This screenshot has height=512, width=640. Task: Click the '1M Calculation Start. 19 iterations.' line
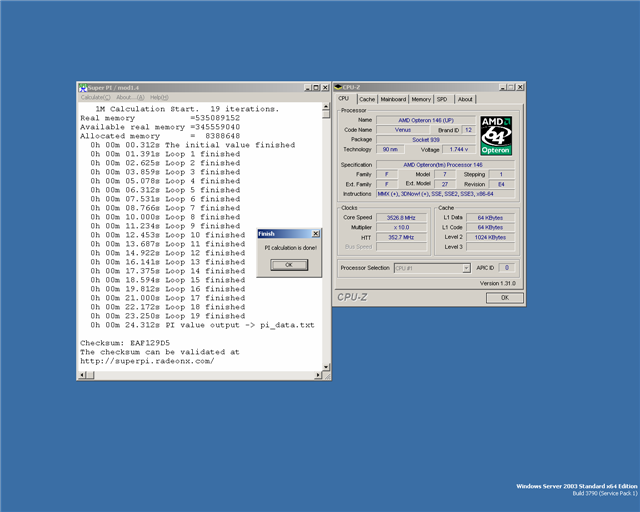pyautogui.click(x=187, y=109)
